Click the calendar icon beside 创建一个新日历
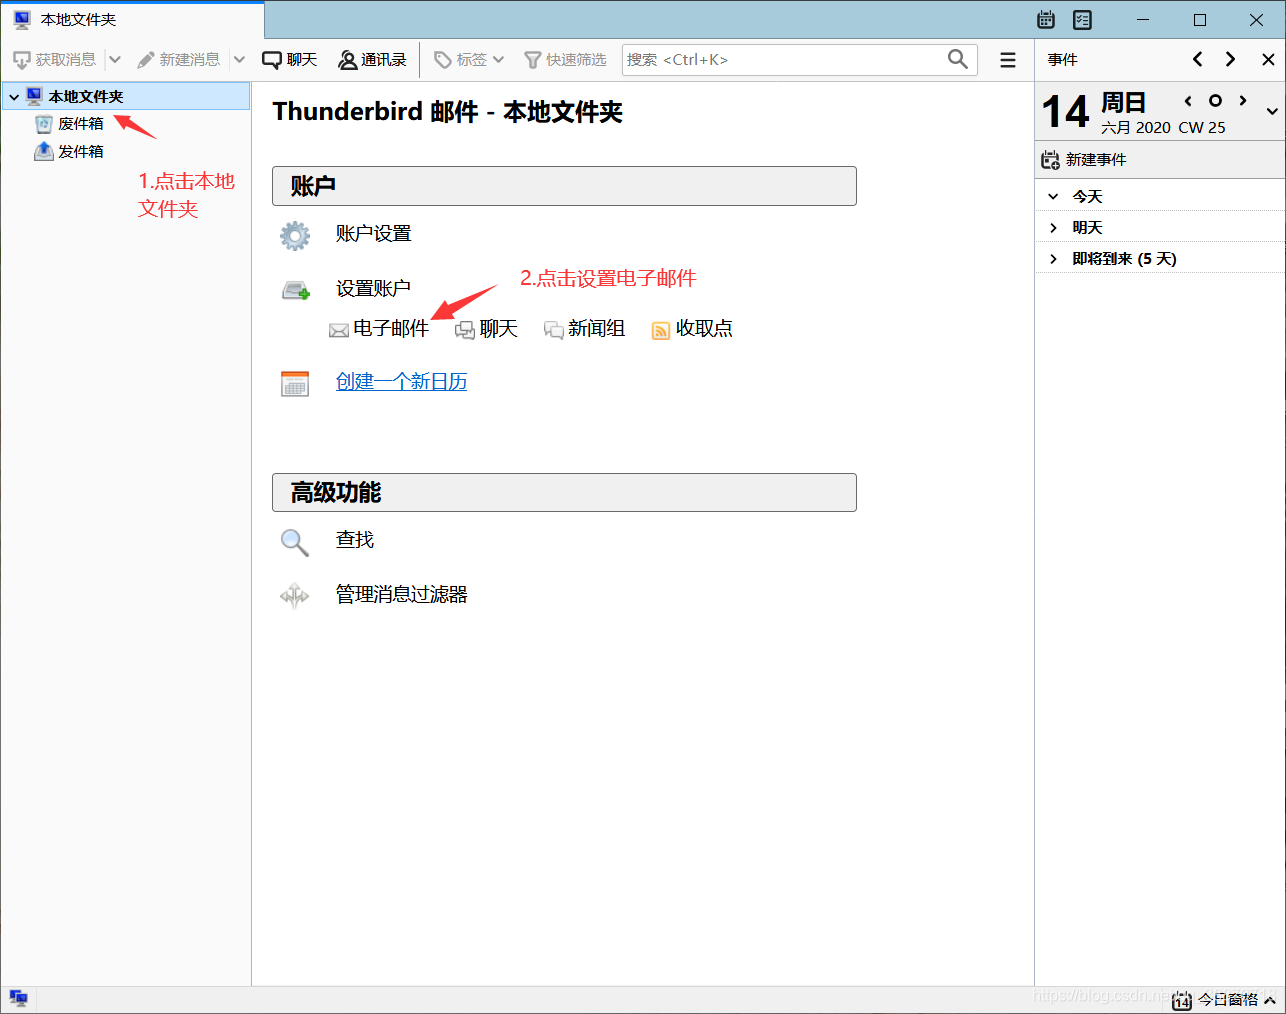The width and height of the screenshot is (1286, 1014). [295, 383]
